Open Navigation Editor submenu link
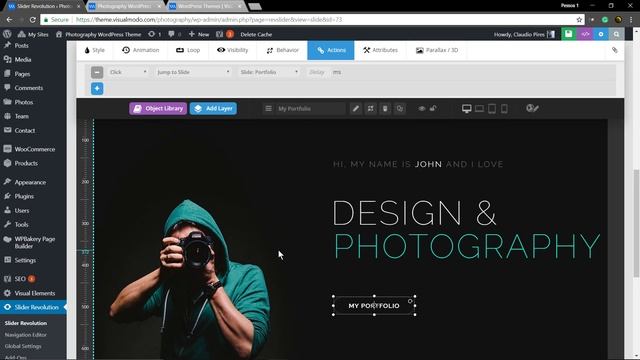The image size is (640, 360). pyautogui.click(x=26, y=335)
